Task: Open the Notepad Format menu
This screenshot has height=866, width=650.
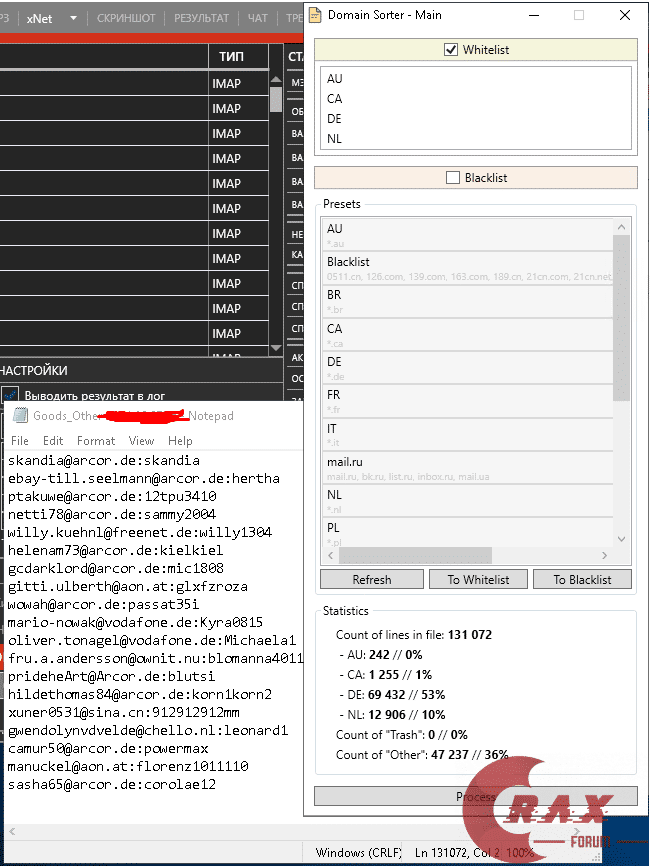Action: [96, 441]
